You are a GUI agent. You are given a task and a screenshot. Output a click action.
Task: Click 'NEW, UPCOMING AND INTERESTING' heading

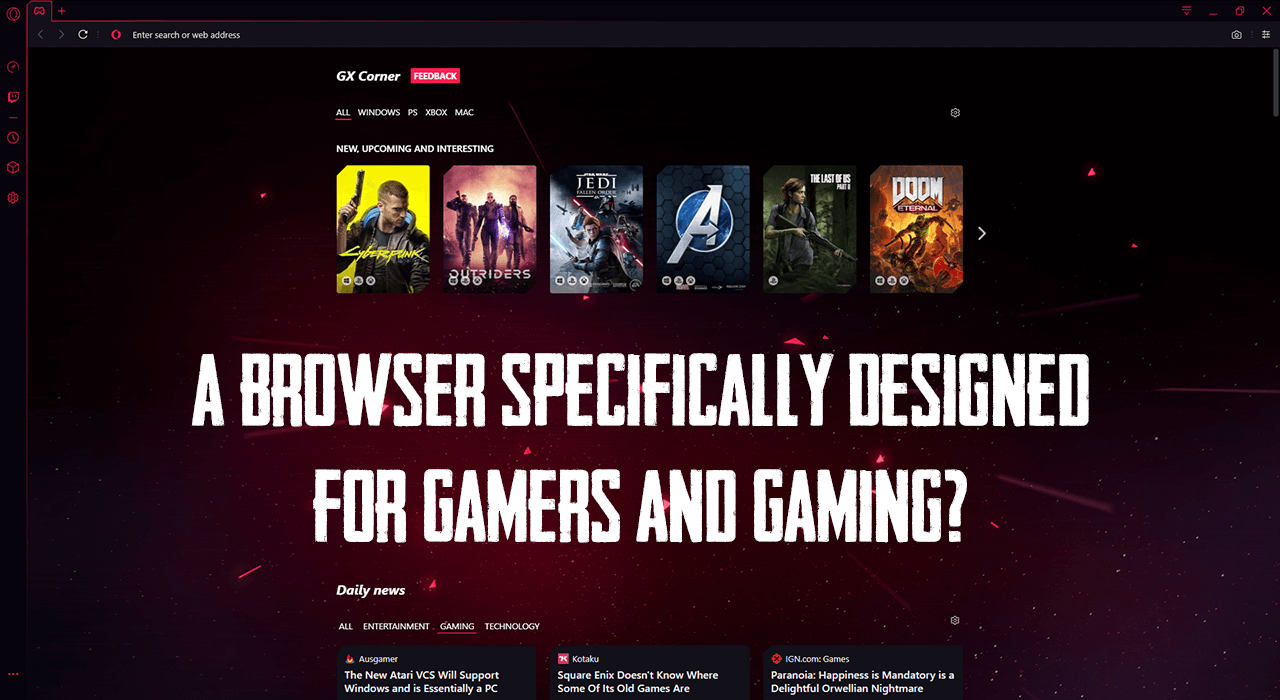coord(415,149)
